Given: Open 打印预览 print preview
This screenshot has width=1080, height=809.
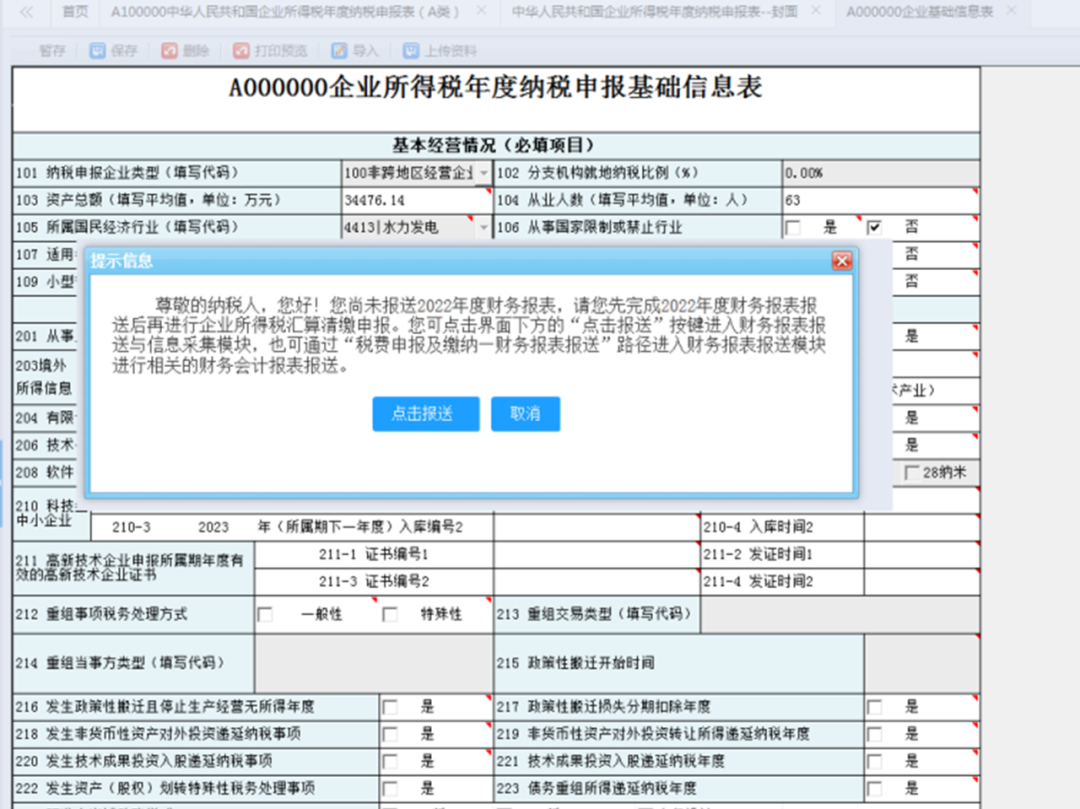Looking at the screenshot, I should [270, 51].
